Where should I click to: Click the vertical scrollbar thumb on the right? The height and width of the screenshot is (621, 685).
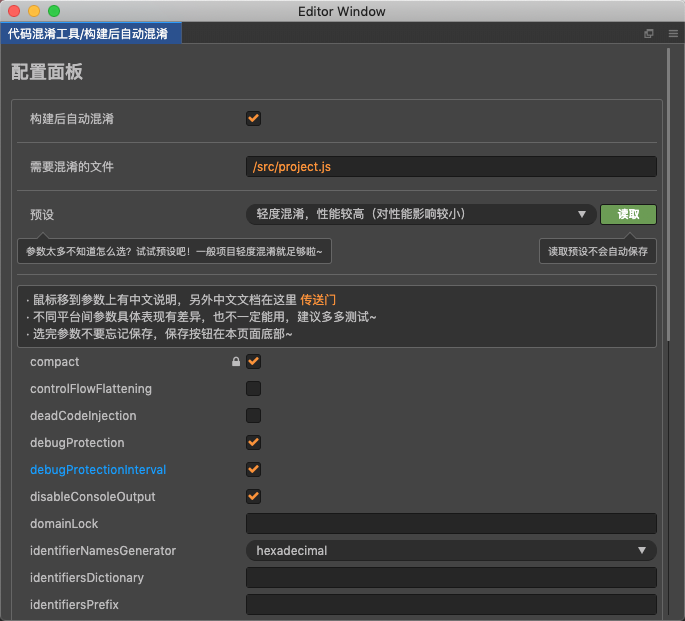(x=668, y=195)
